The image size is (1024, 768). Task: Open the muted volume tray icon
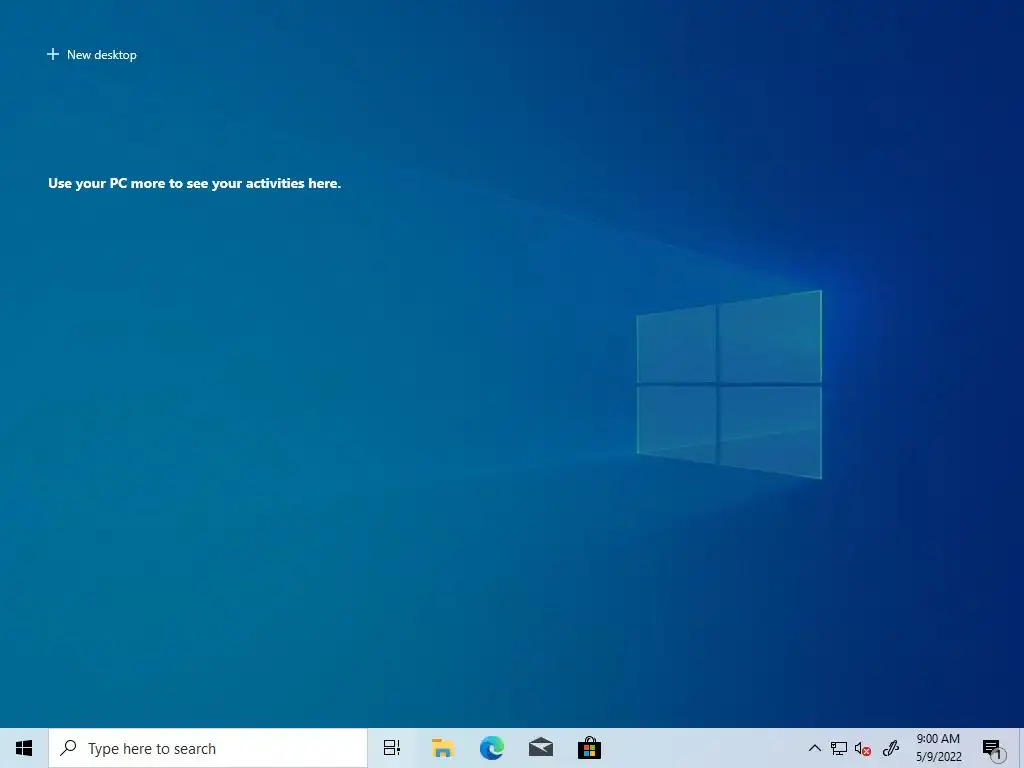pos(863,748)
